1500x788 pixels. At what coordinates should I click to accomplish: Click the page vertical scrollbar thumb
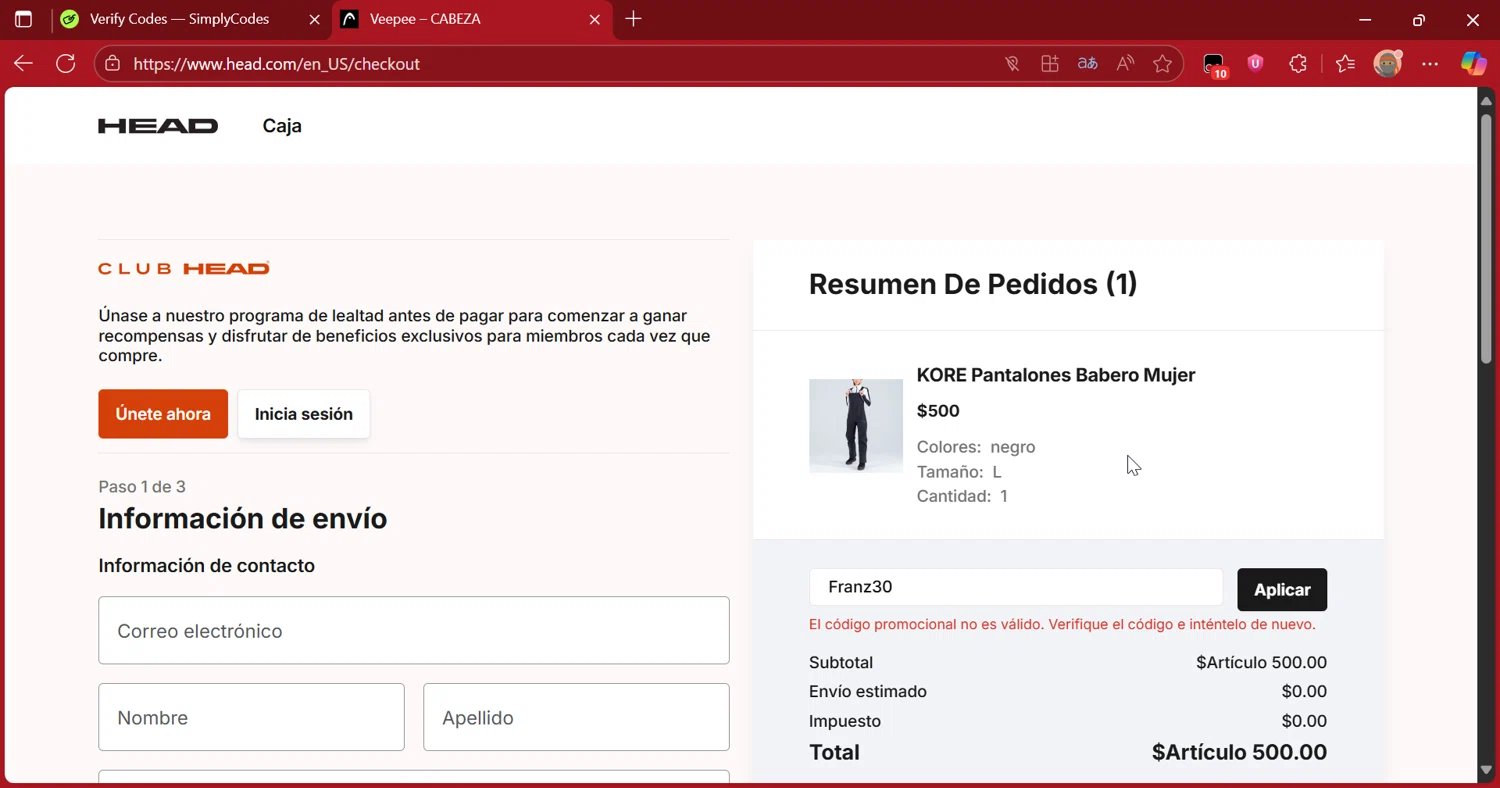(x=1486, y=238)
